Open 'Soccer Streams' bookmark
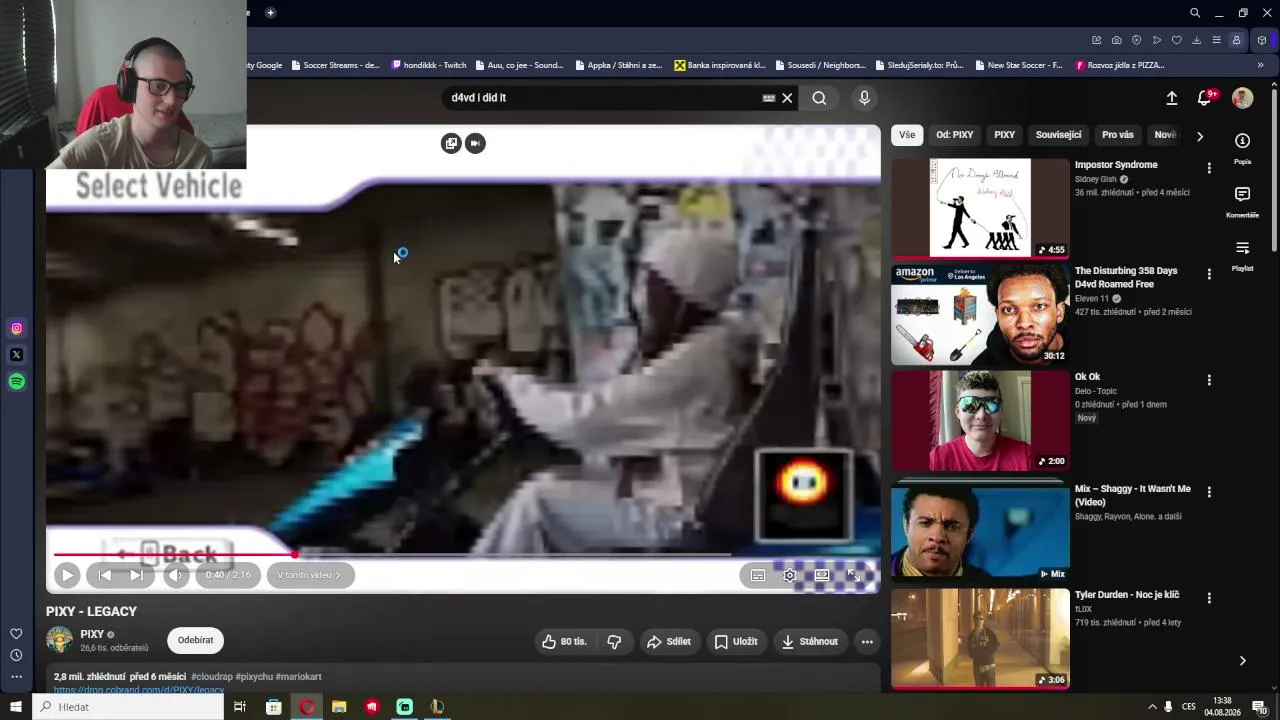 [x=335, y=65]
